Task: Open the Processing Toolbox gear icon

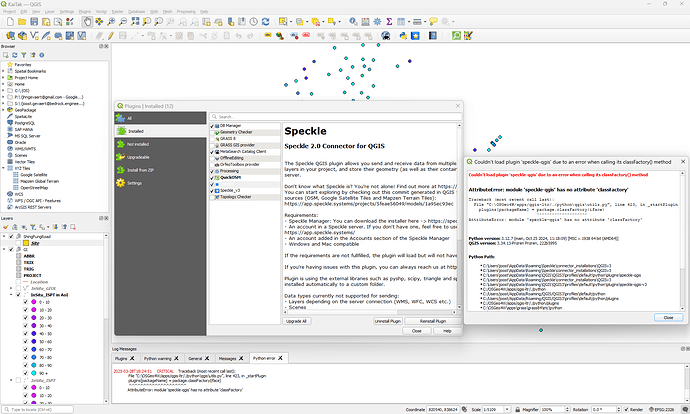Action: pyautogui.click(x=377, y=22)
